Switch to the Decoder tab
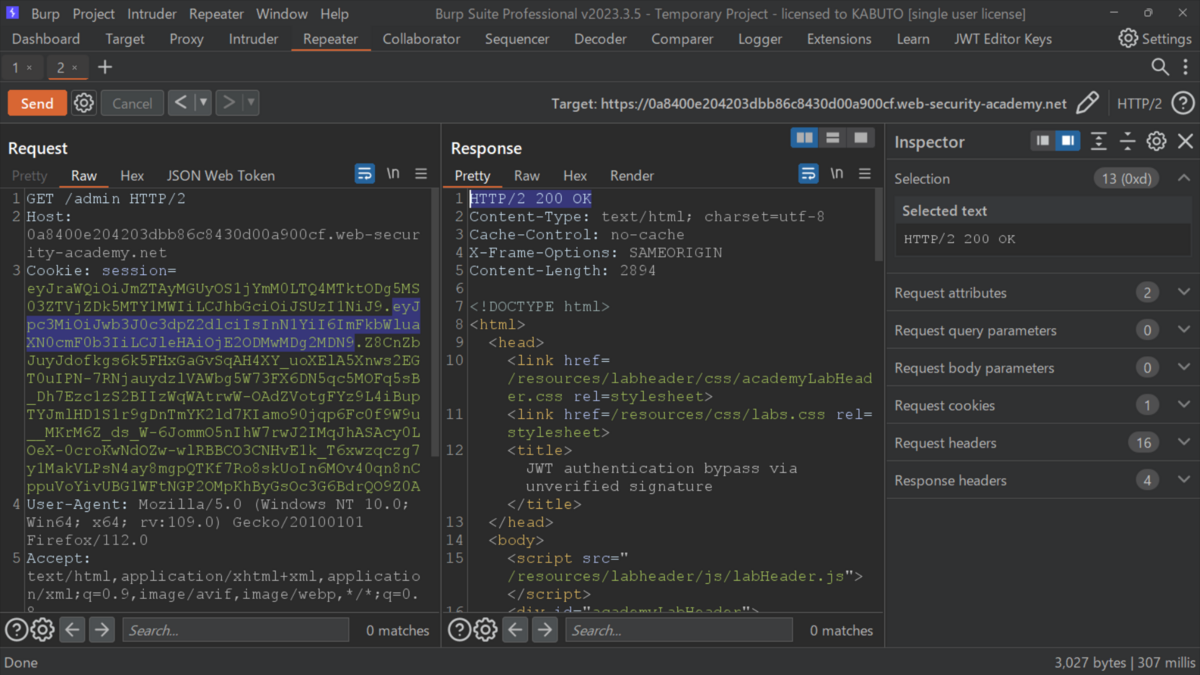Screen dimensions: 1200x675 coord(600,39)
